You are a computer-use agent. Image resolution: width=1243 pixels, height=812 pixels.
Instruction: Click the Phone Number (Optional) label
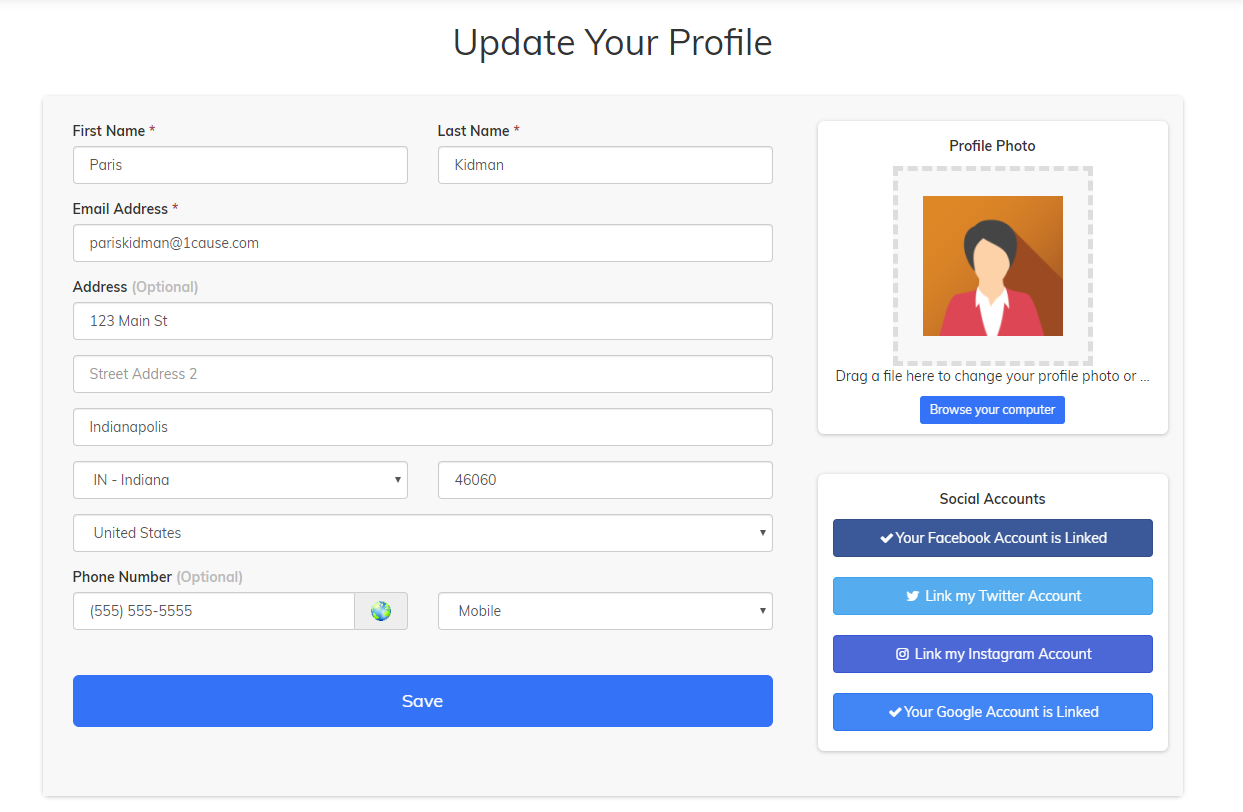point(158,577)
